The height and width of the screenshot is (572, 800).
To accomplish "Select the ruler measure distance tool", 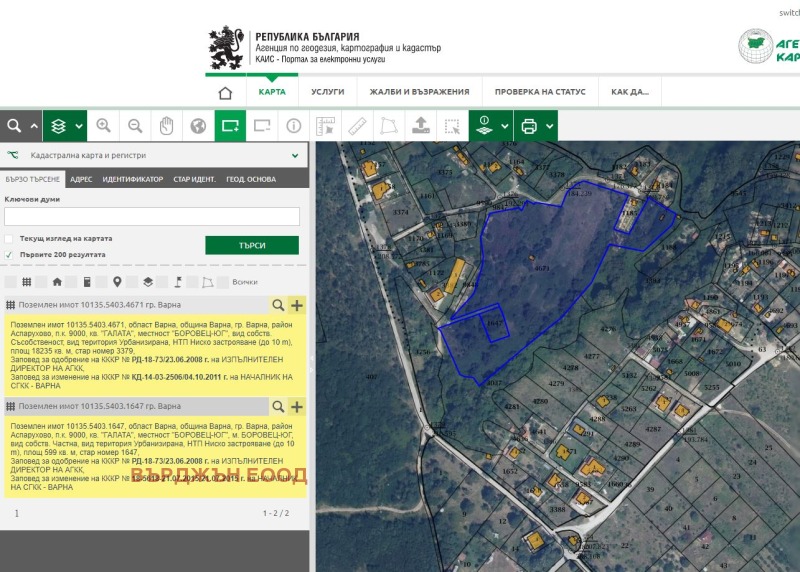I will (x=356, y=126).
